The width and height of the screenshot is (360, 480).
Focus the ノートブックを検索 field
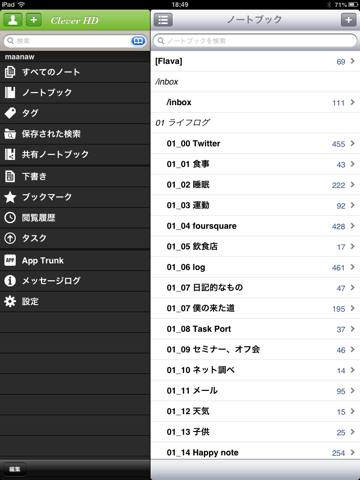255,41
